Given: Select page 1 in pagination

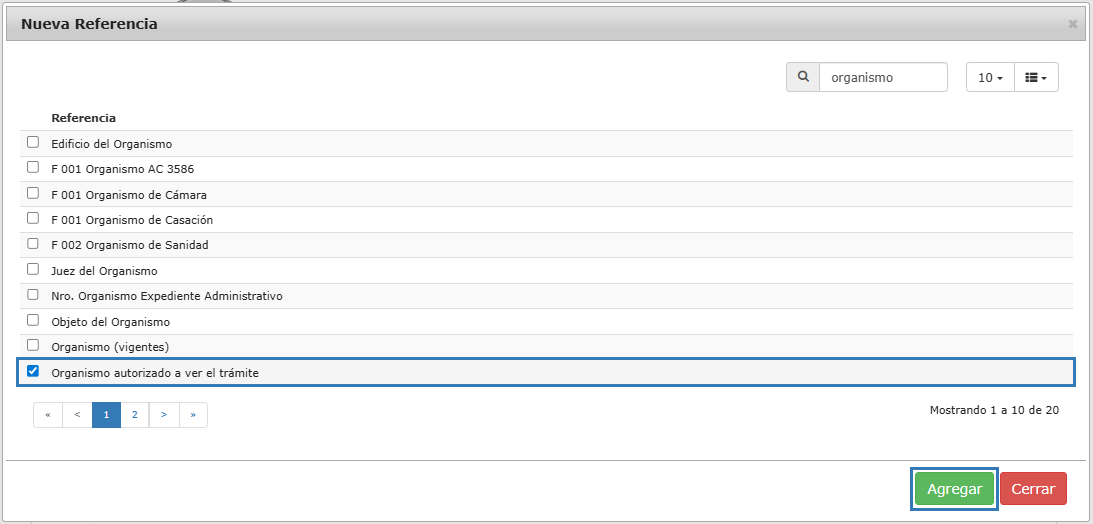Looking at the screenshot, I should click(106, 415).
